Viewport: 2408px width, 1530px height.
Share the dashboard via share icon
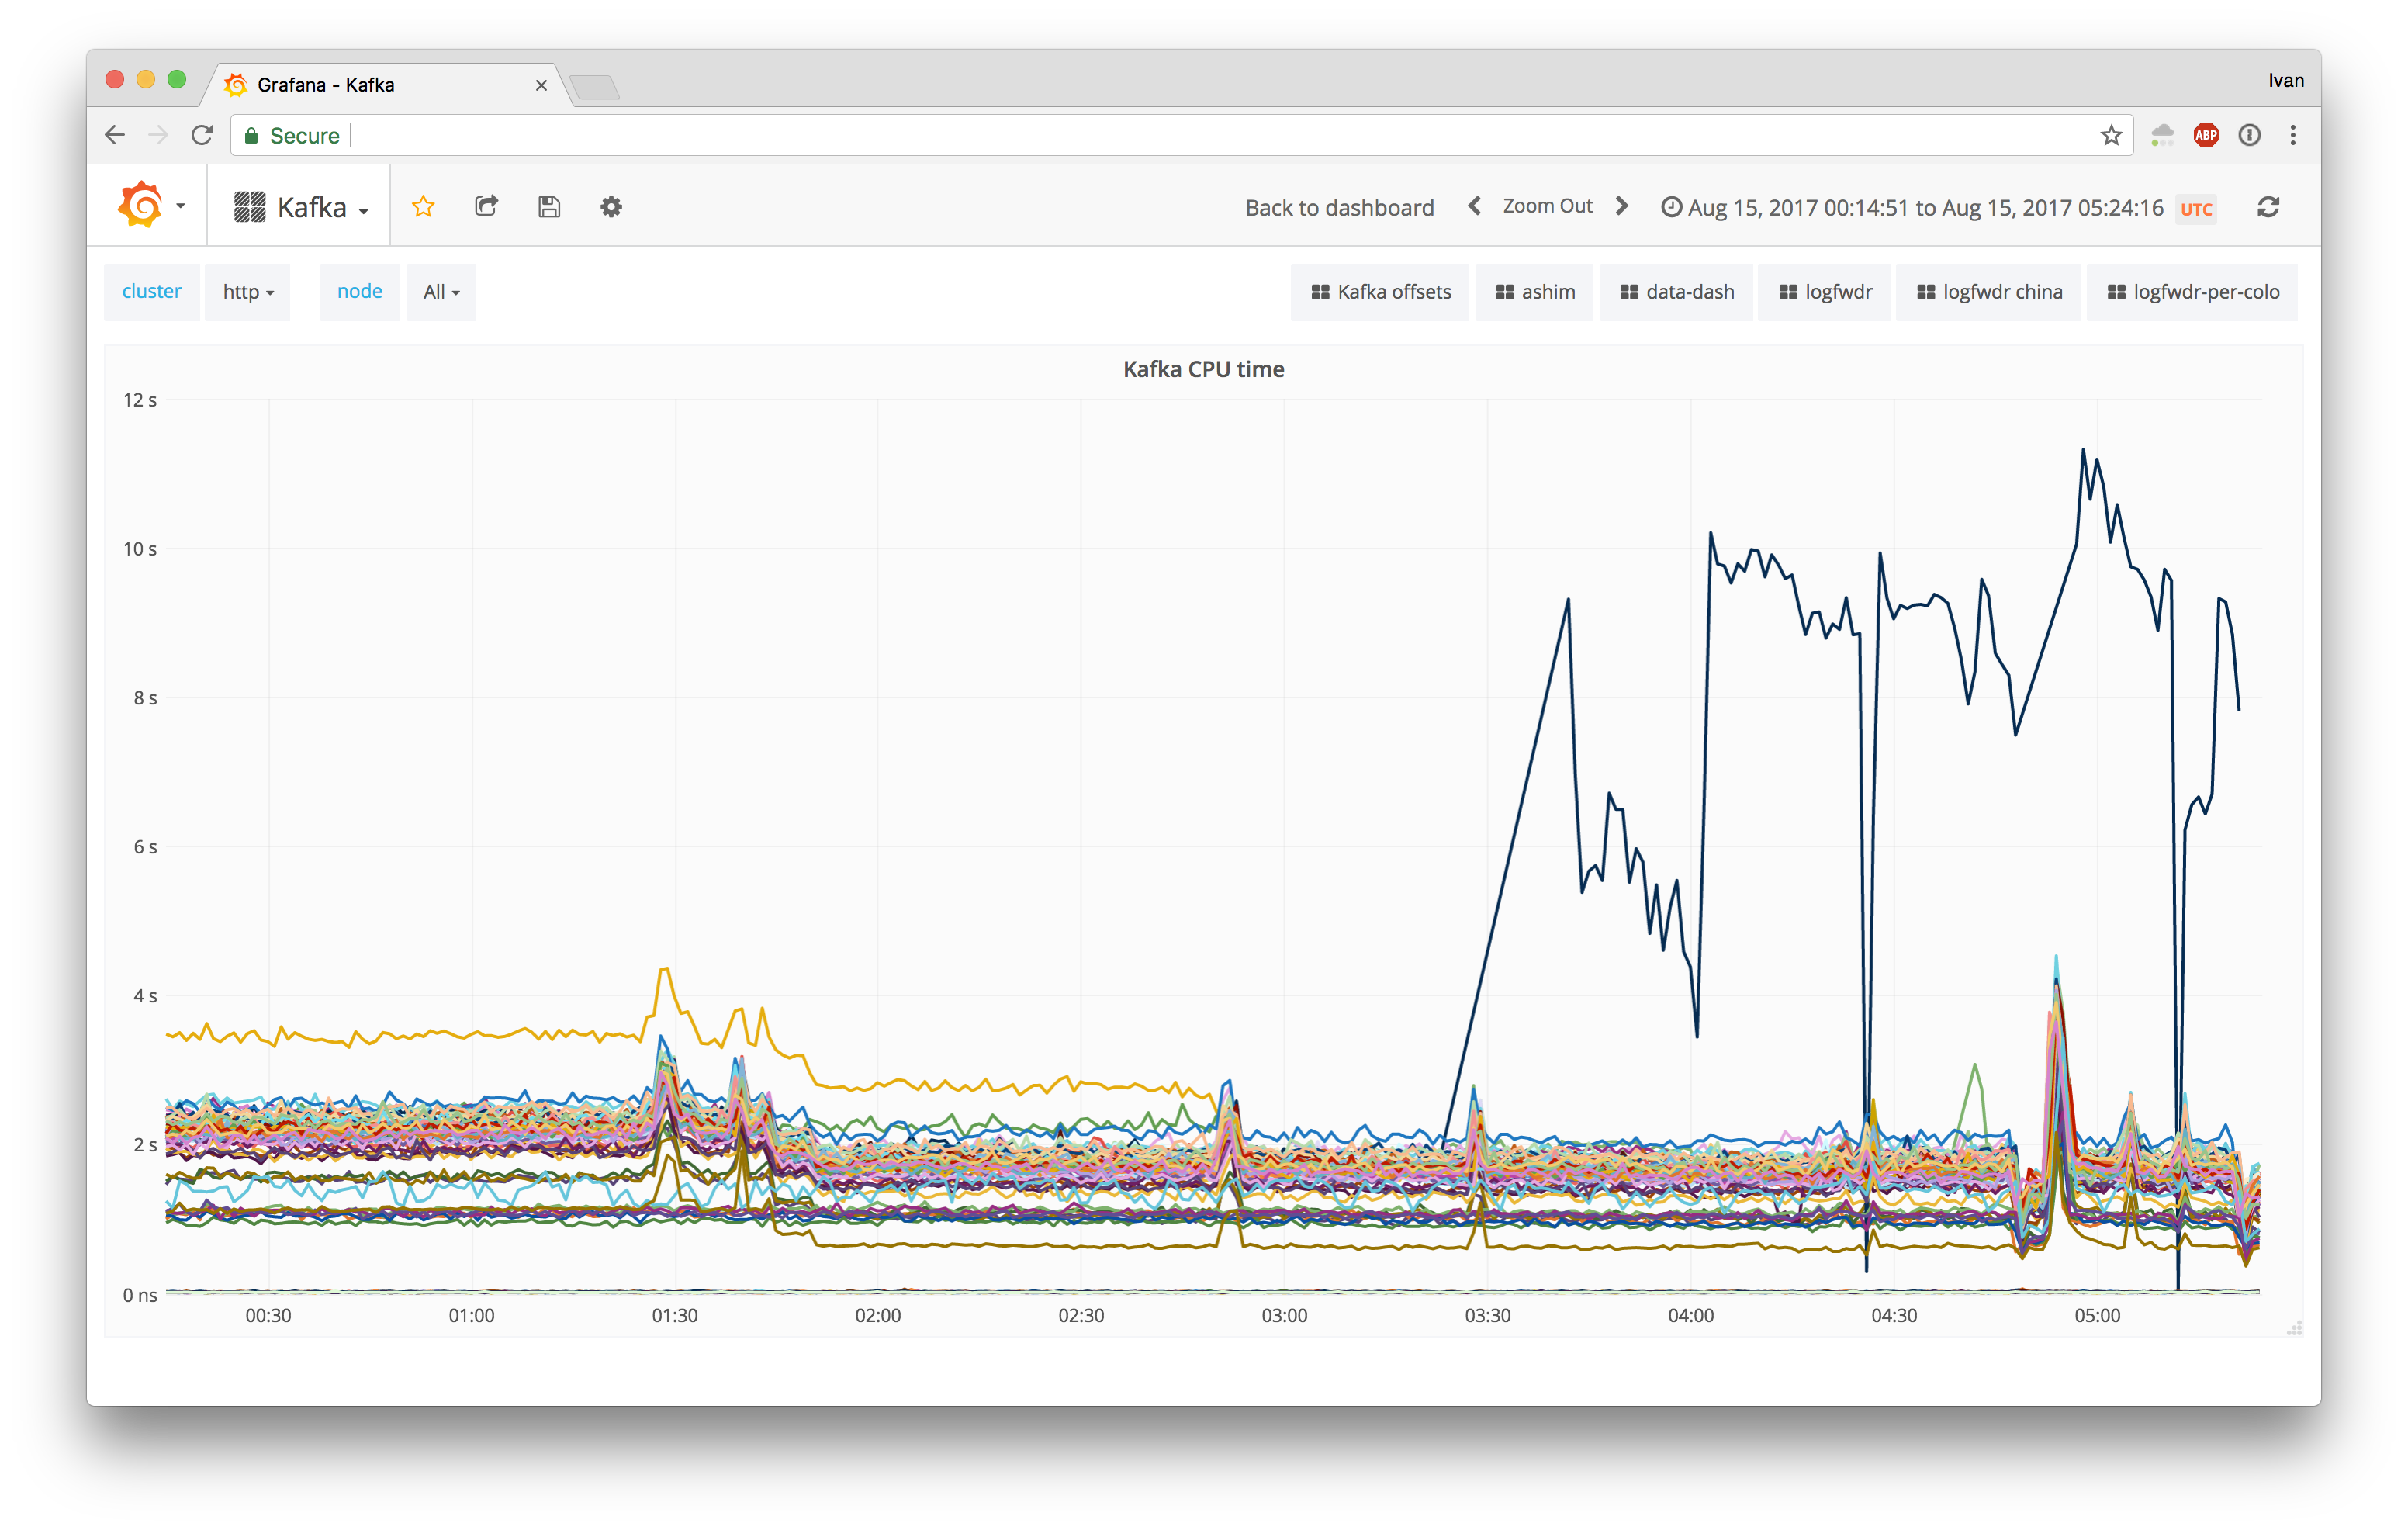pos(486,207)
